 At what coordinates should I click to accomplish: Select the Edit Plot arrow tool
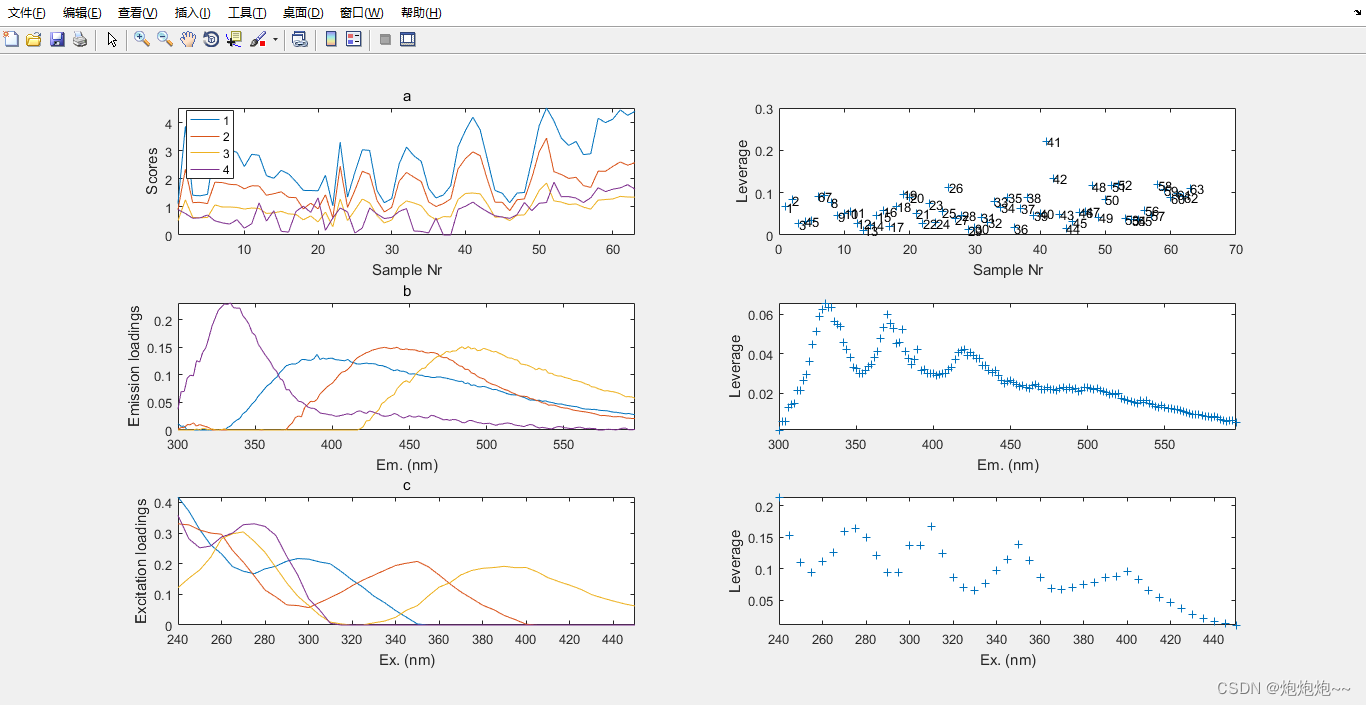(x=112, y=39)
